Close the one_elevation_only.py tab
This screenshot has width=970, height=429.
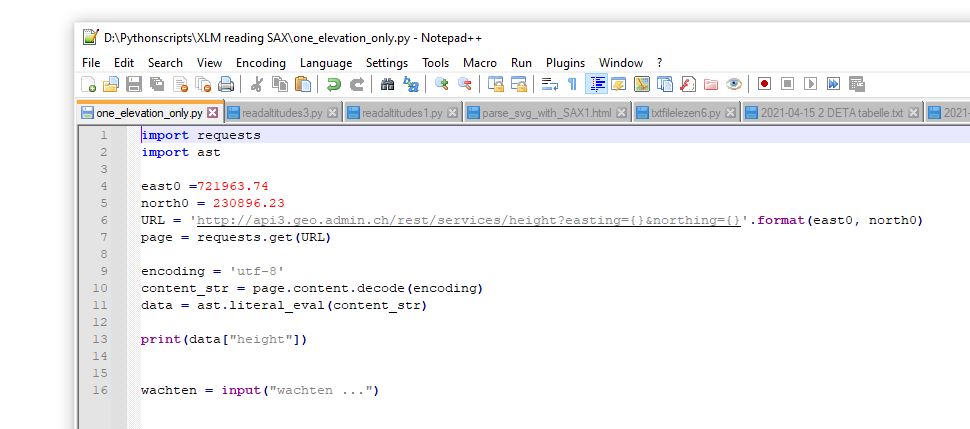click(x=212, y=113)
